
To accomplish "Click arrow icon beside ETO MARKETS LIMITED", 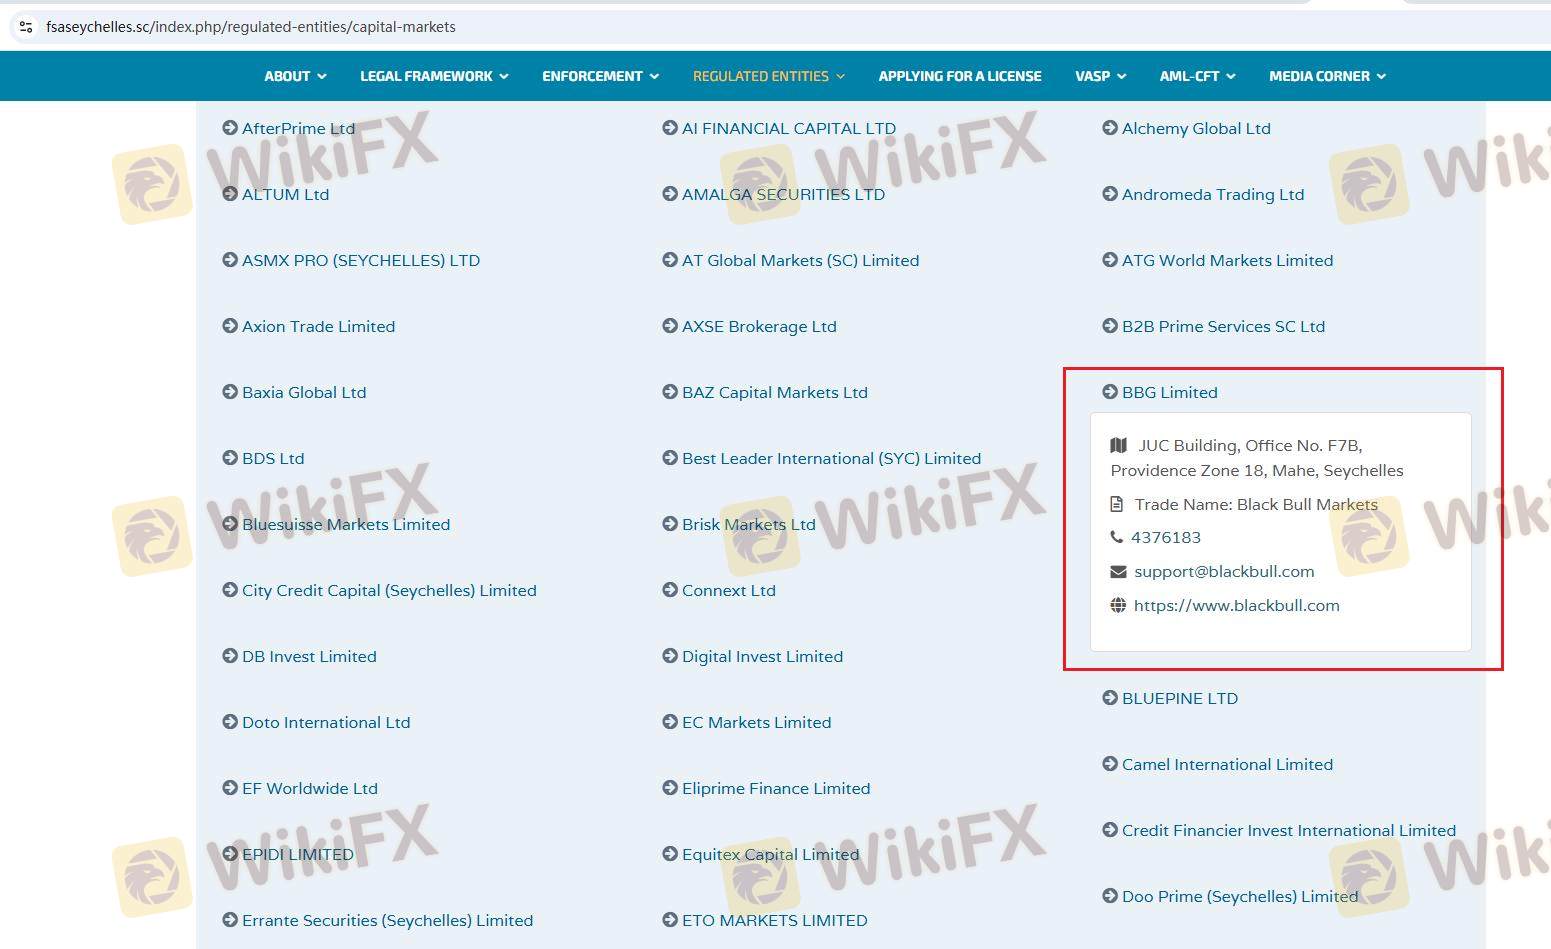I will click(670, 920).
